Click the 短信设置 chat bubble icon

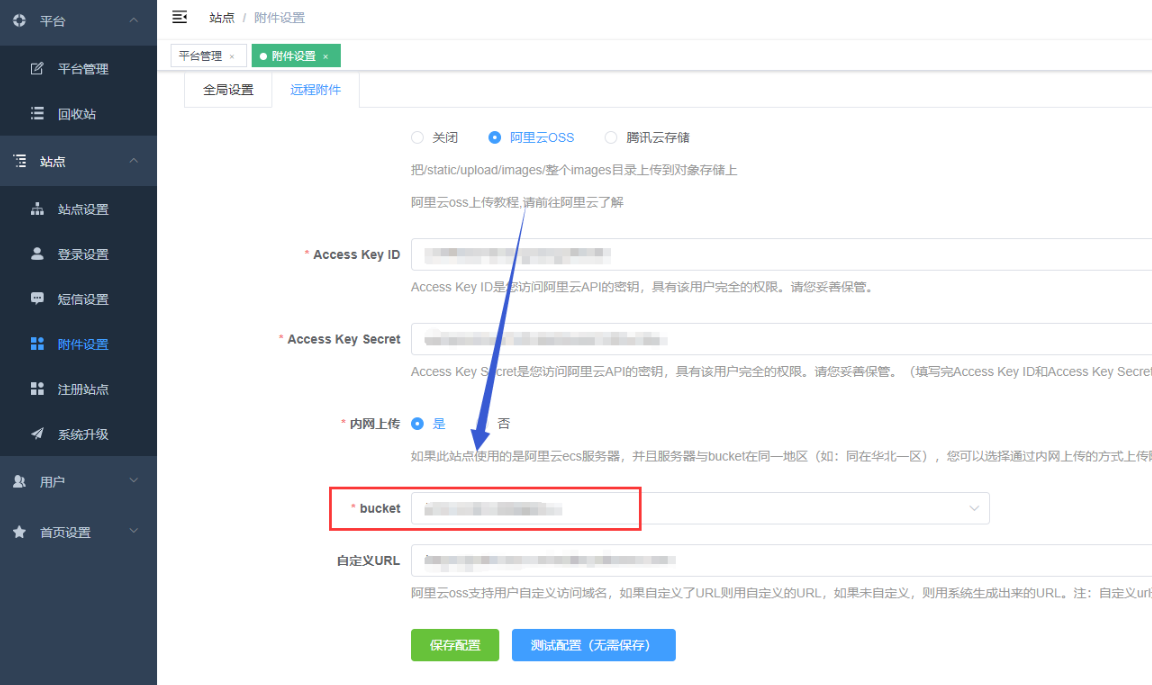tap(38, 299)
